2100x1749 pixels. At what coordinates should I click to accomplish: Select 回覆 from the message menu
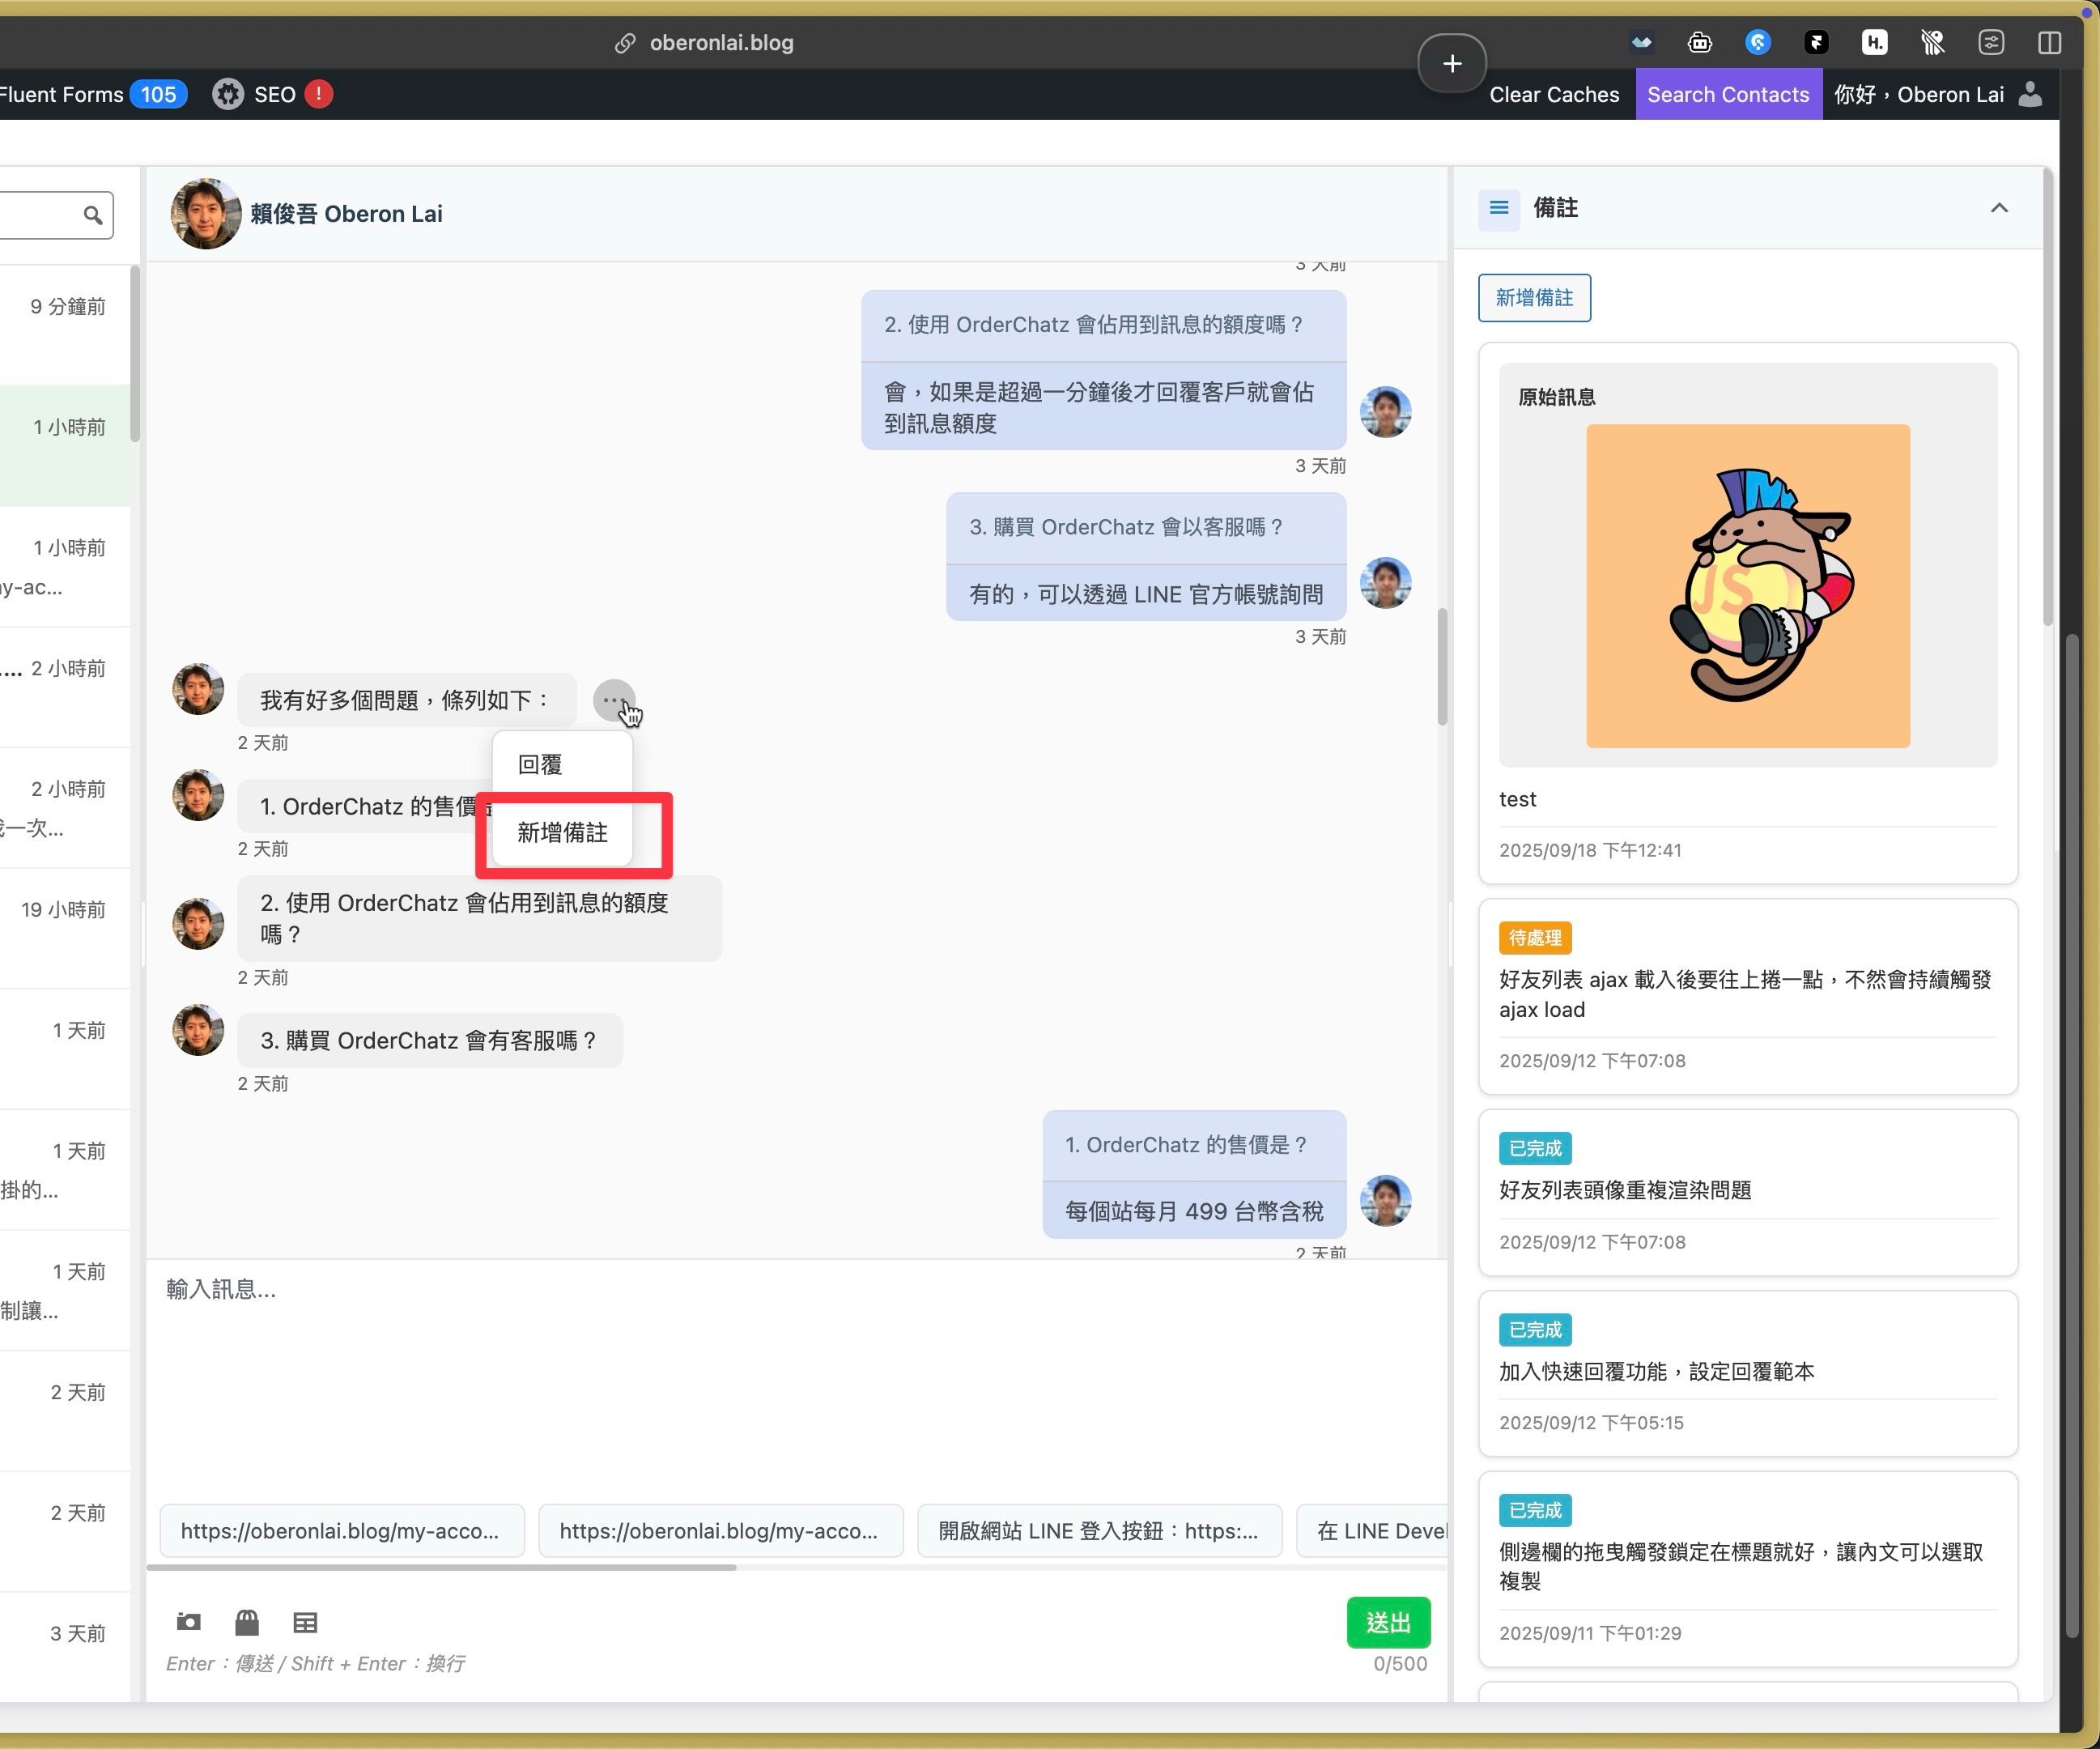pos(541,765)
